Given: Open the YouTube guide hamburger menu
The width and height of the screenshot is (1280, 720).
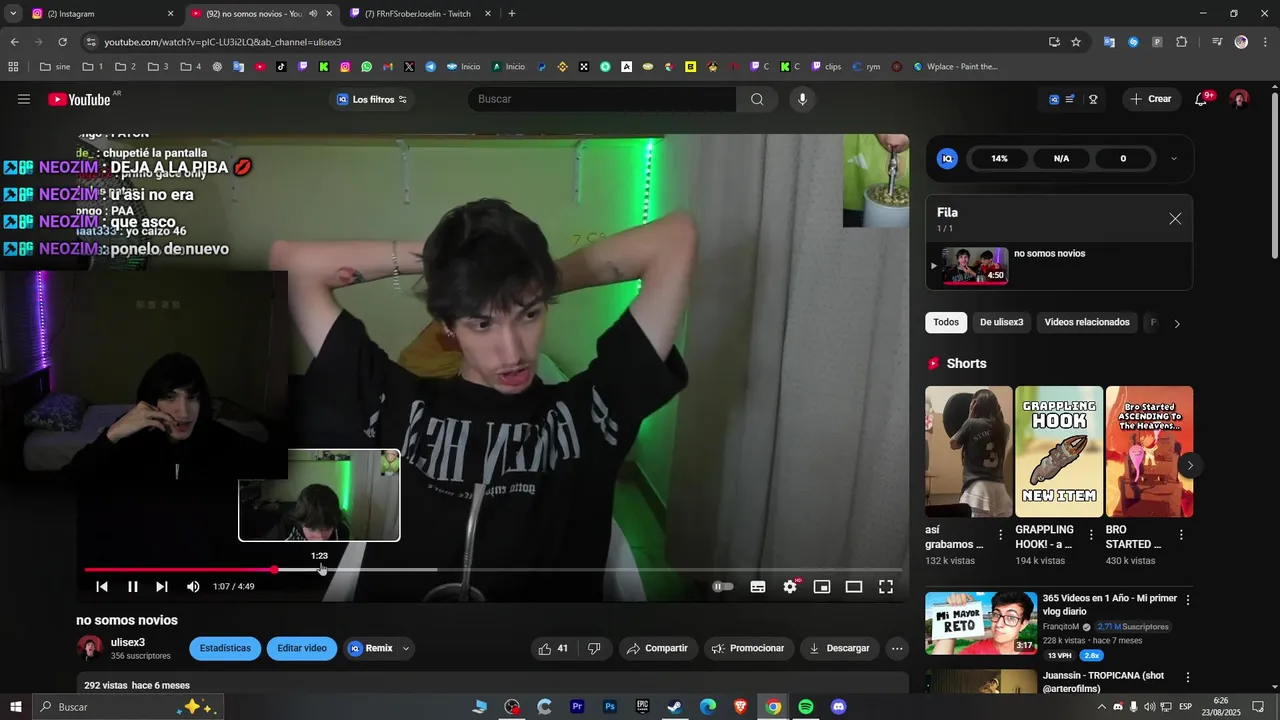Looking at the screenshot, I should click(24, 99).
